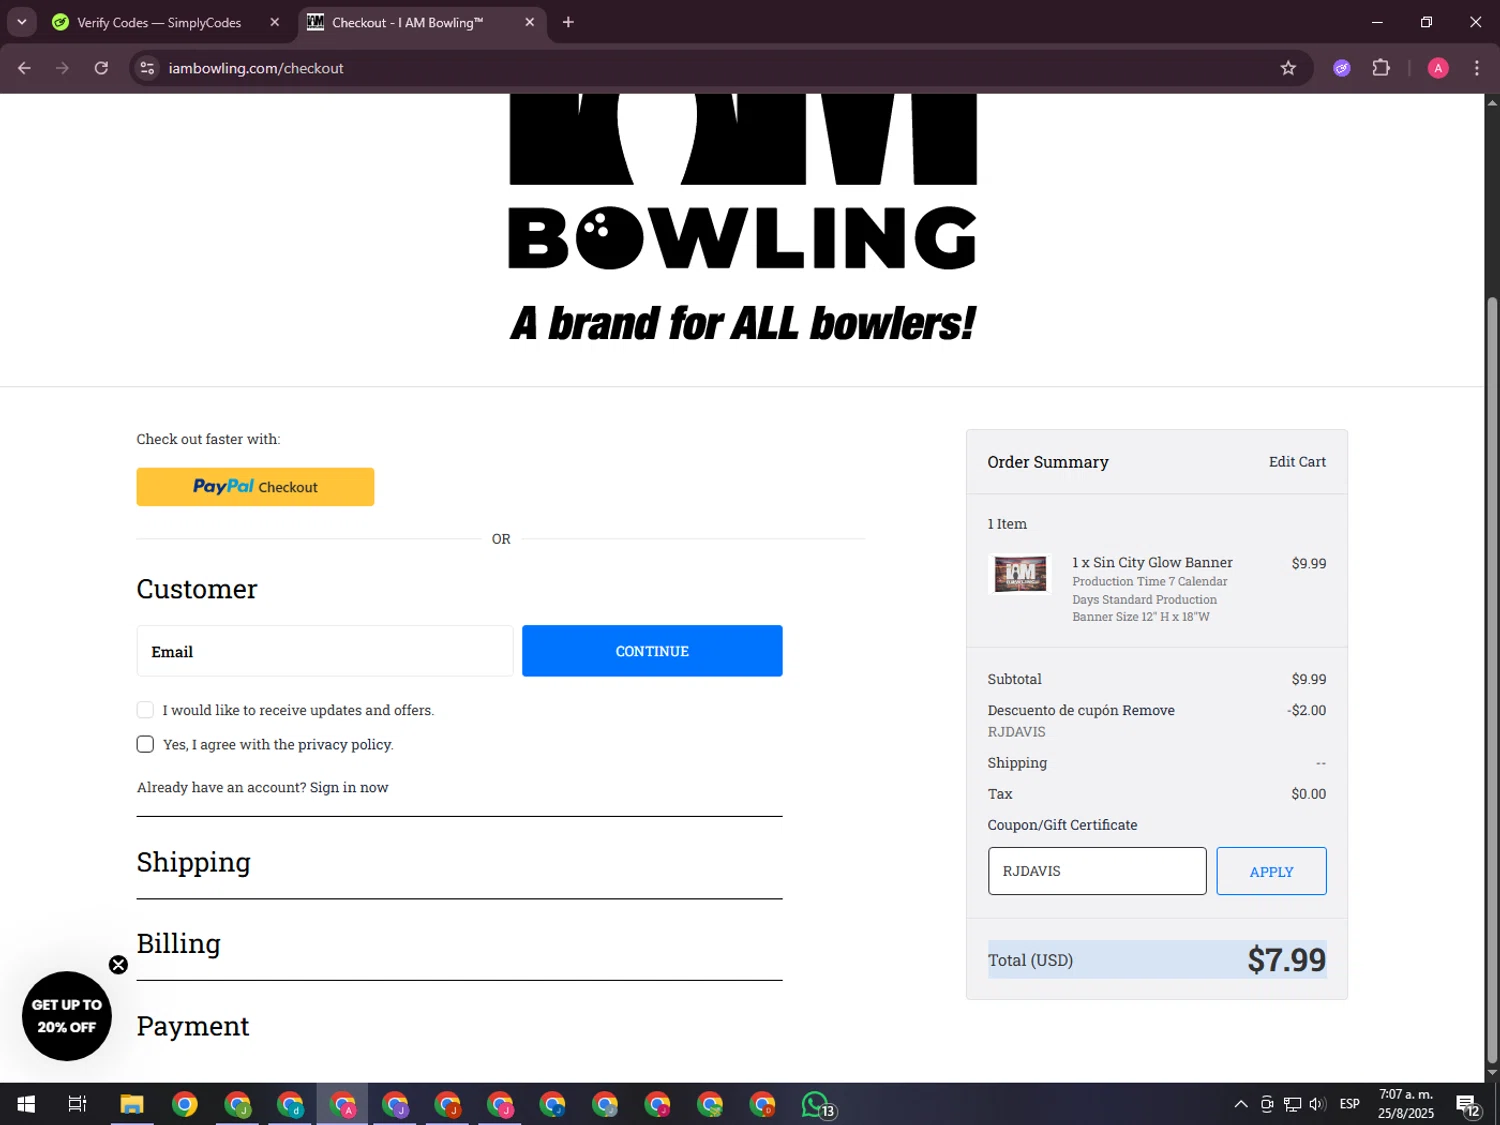1500x1125 pixels.
Task: Open Task View in taskbar
Action: coord(77,1104)
